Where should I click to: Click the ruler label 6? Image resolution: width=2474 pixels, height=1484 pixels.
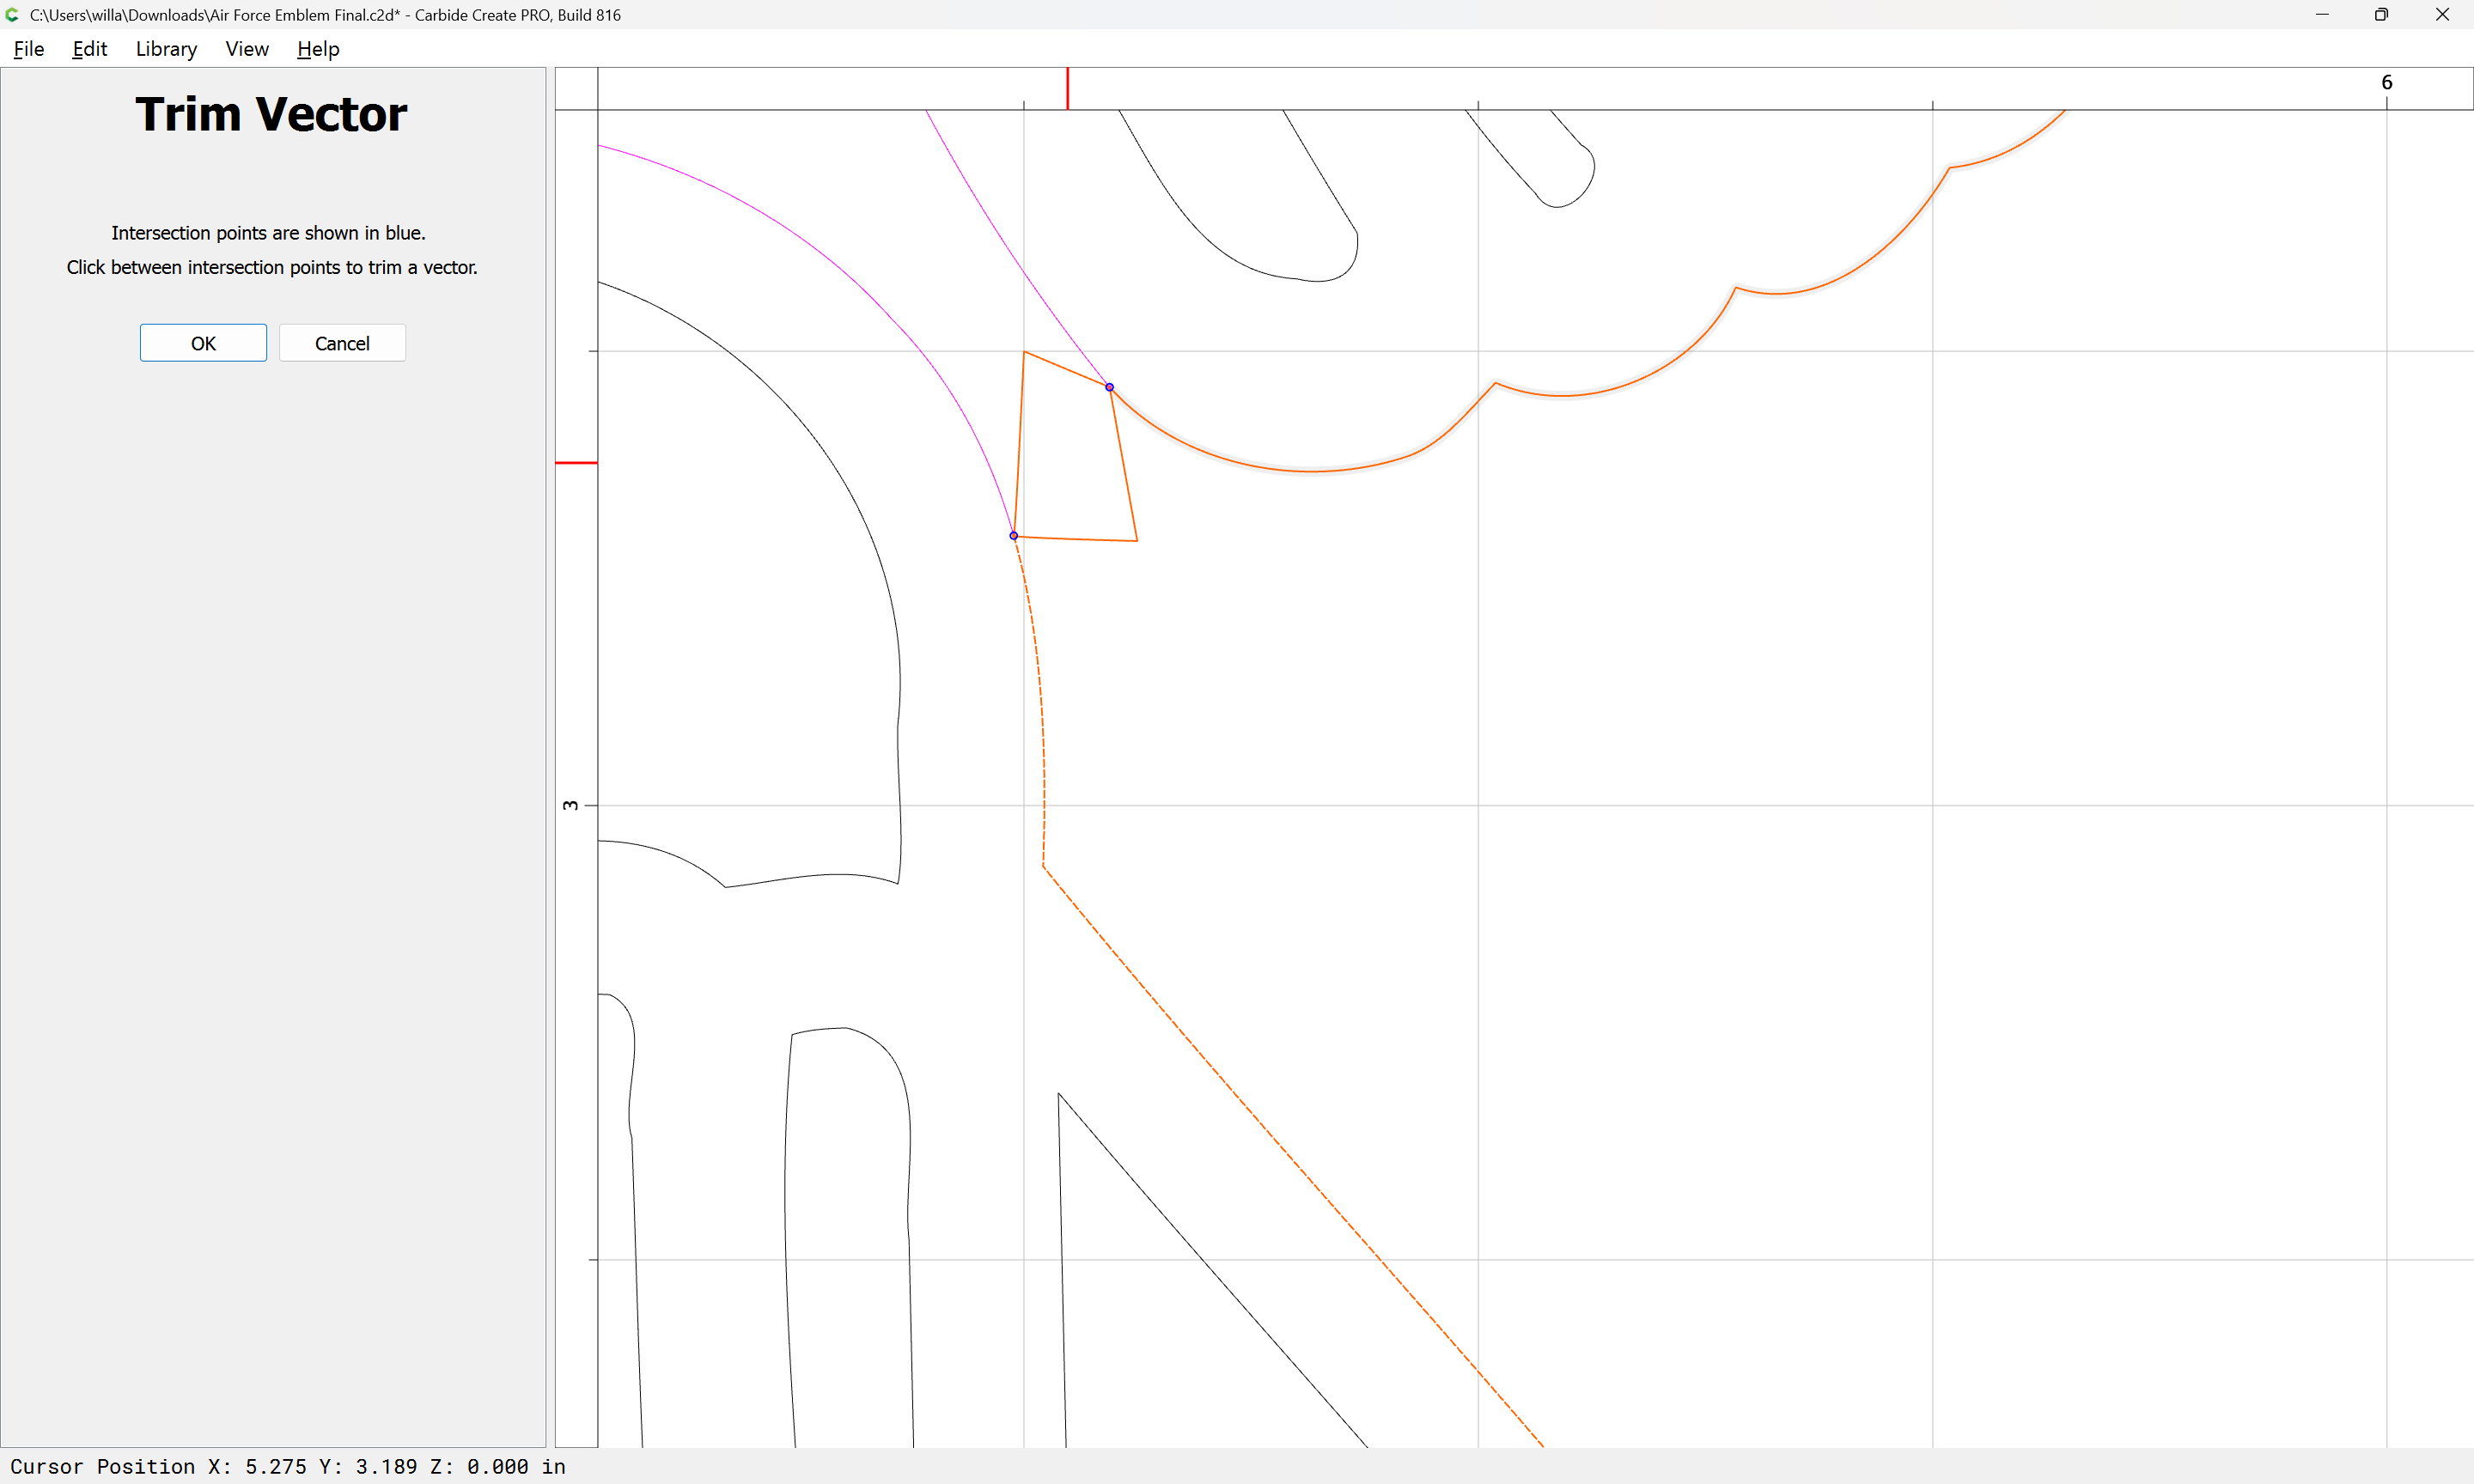click(x=2386, y=82)
